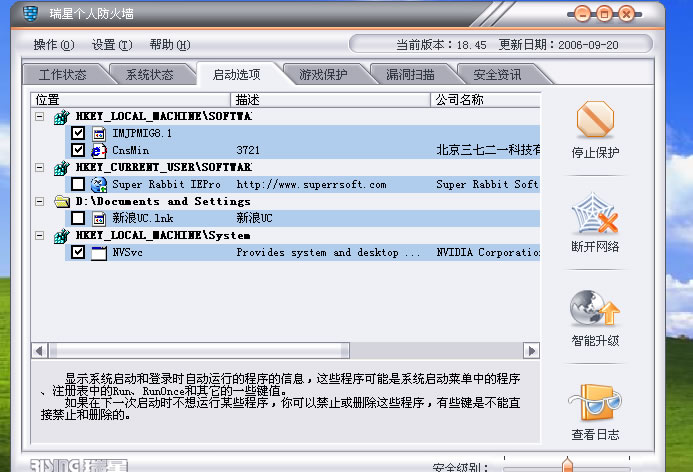
Task: Open the 漏洞扫描 tab
Action: click(x=410, y=74)
